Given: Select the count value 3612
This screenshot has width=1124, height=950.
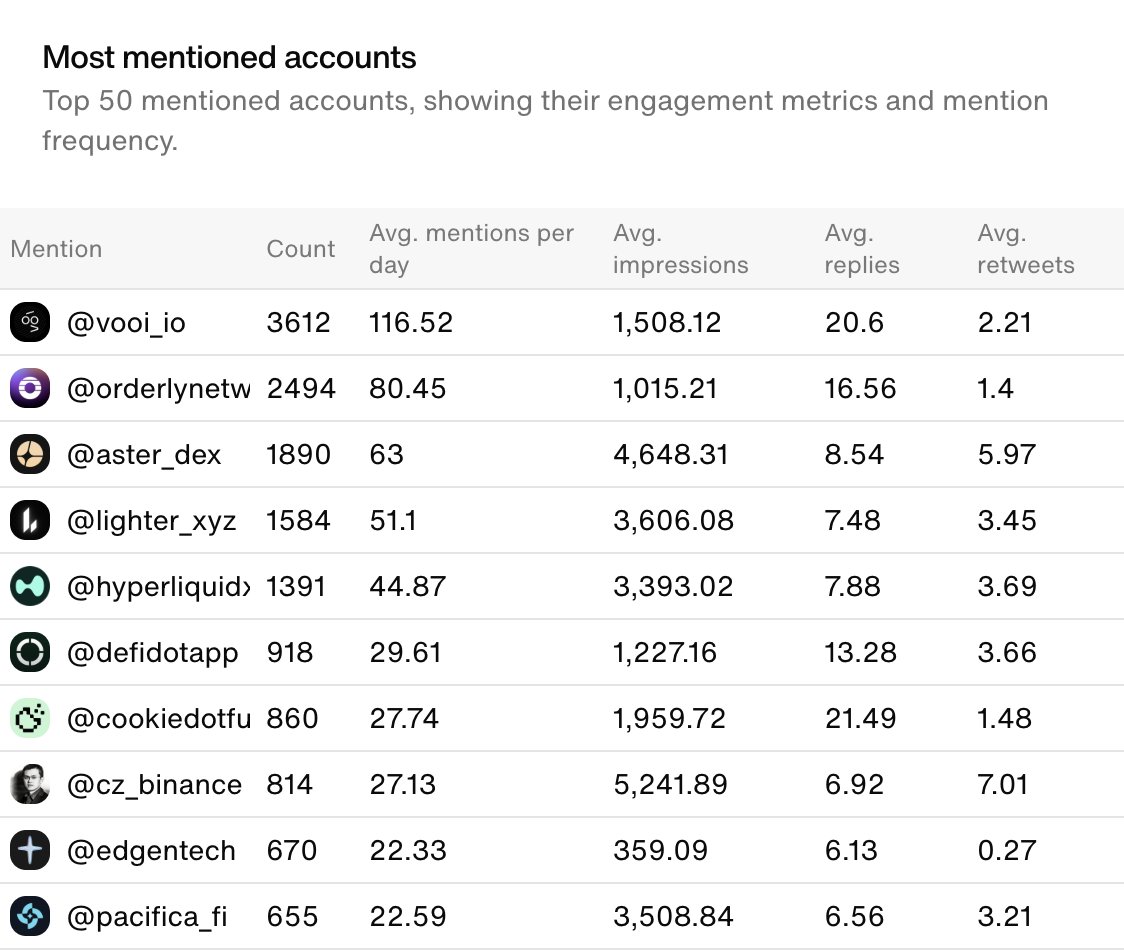Looking at the screenshot, I should (x=298, y=323).
